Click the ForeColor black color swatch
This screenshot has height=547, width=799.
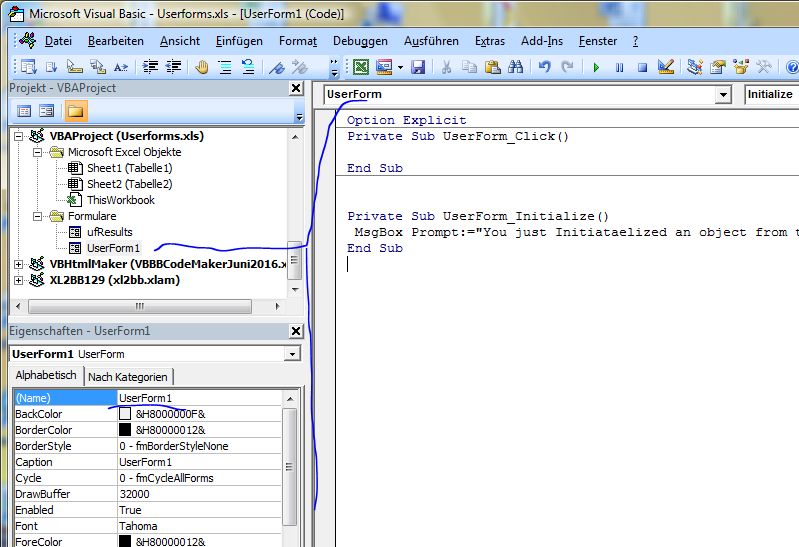coord(125,541)
